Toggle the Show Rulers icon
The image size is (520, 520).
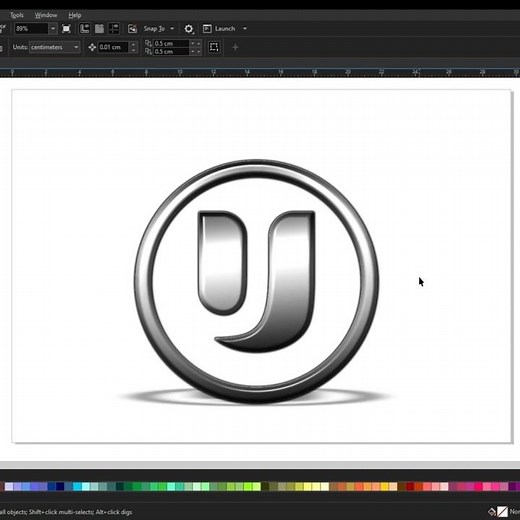coord(85,29)
